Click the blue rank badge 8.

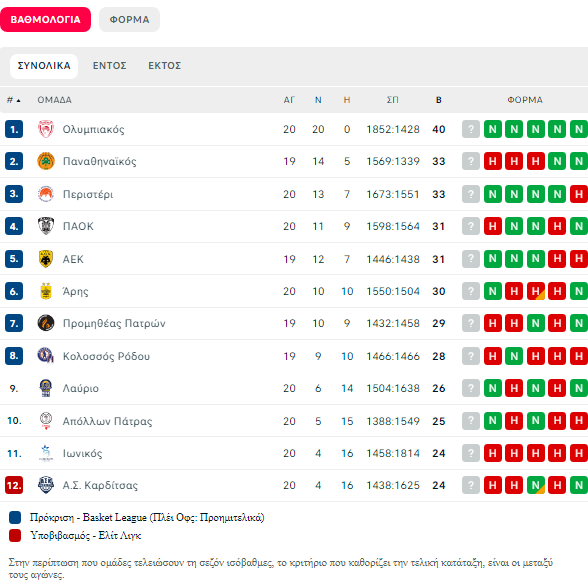[14, 356]
